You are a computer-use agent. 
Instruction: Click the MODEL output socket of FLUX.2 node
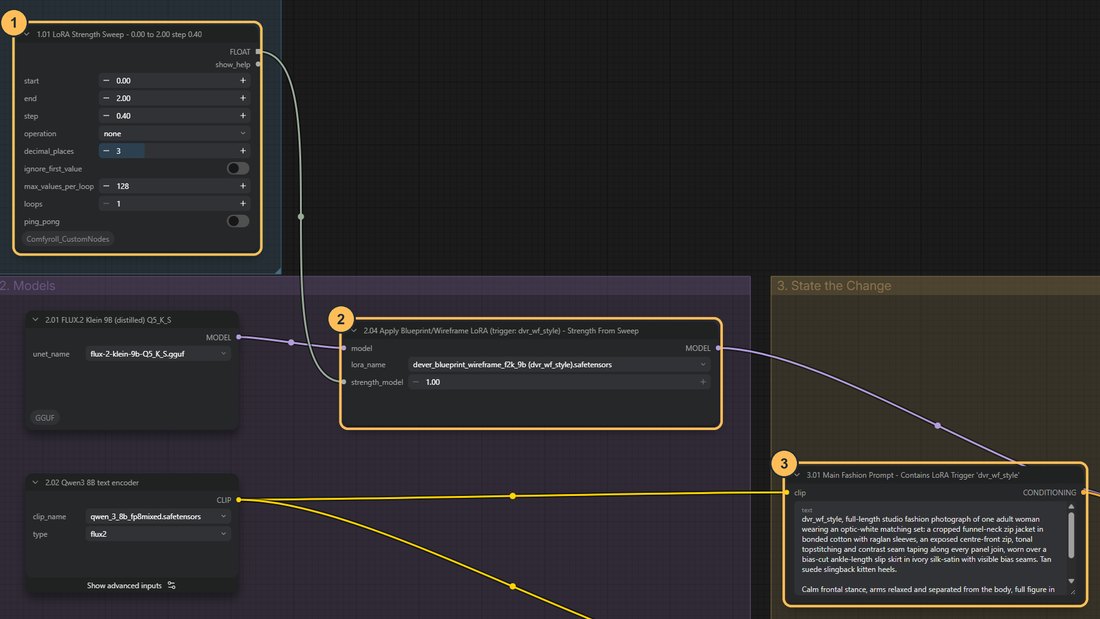pos(239,338)
